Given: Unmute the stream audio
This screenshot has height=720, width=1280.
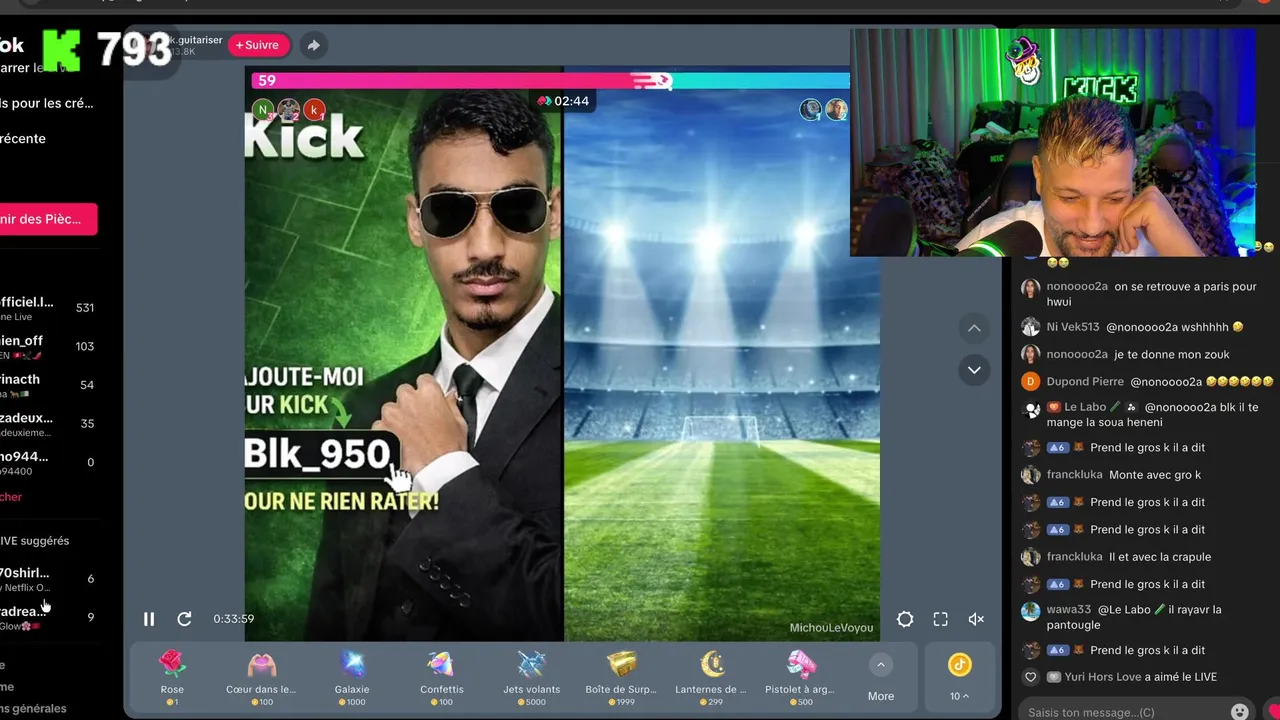Looking at the screenshot, I should pos(976,619).
